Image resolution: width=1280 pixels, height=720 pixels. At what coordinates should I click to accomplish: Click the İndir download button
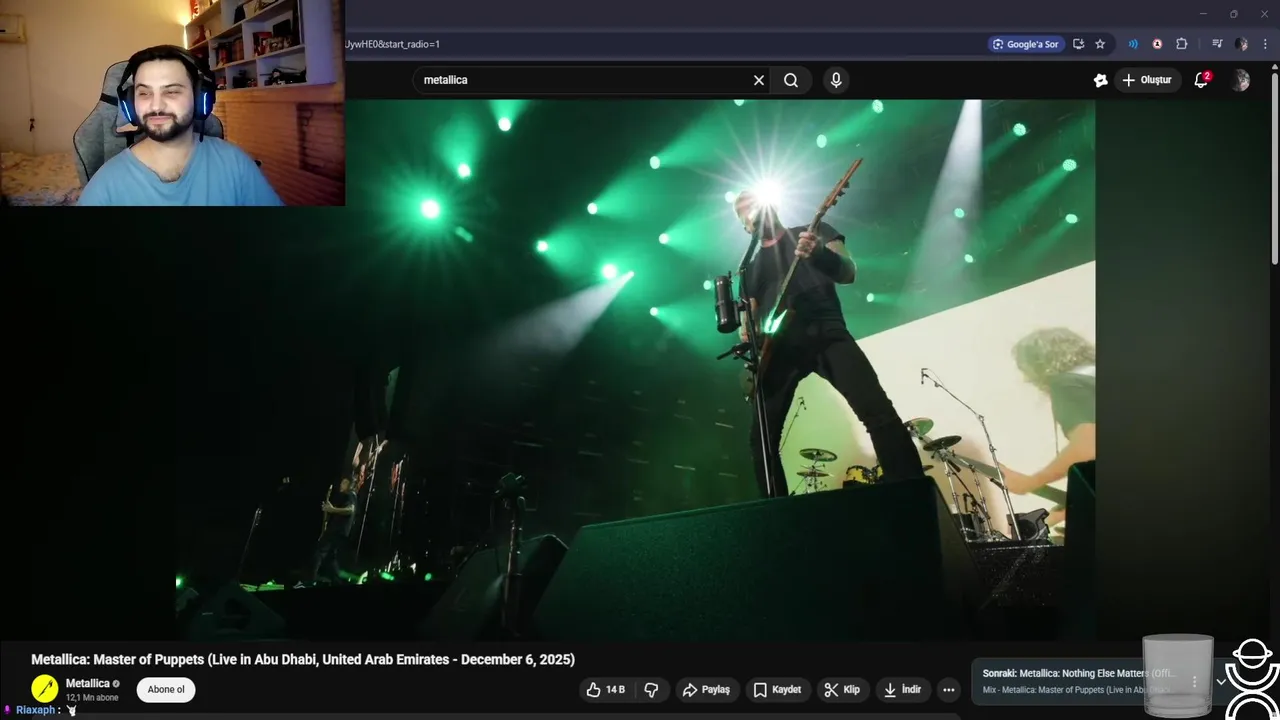902,690
